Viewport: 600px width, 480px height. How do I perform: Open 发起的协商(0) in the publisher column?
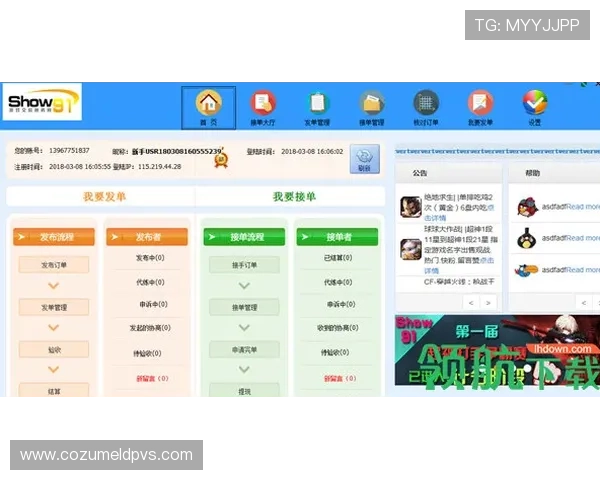(150, 328)
